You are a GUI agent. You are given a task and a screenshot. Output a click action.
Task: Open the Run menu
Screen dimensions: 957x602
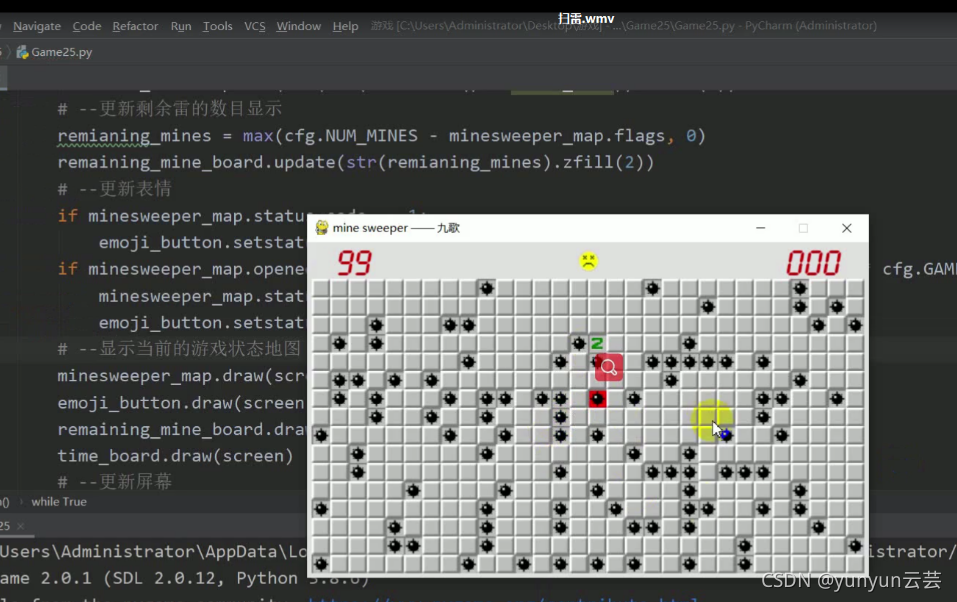click(x=181, y=26)
